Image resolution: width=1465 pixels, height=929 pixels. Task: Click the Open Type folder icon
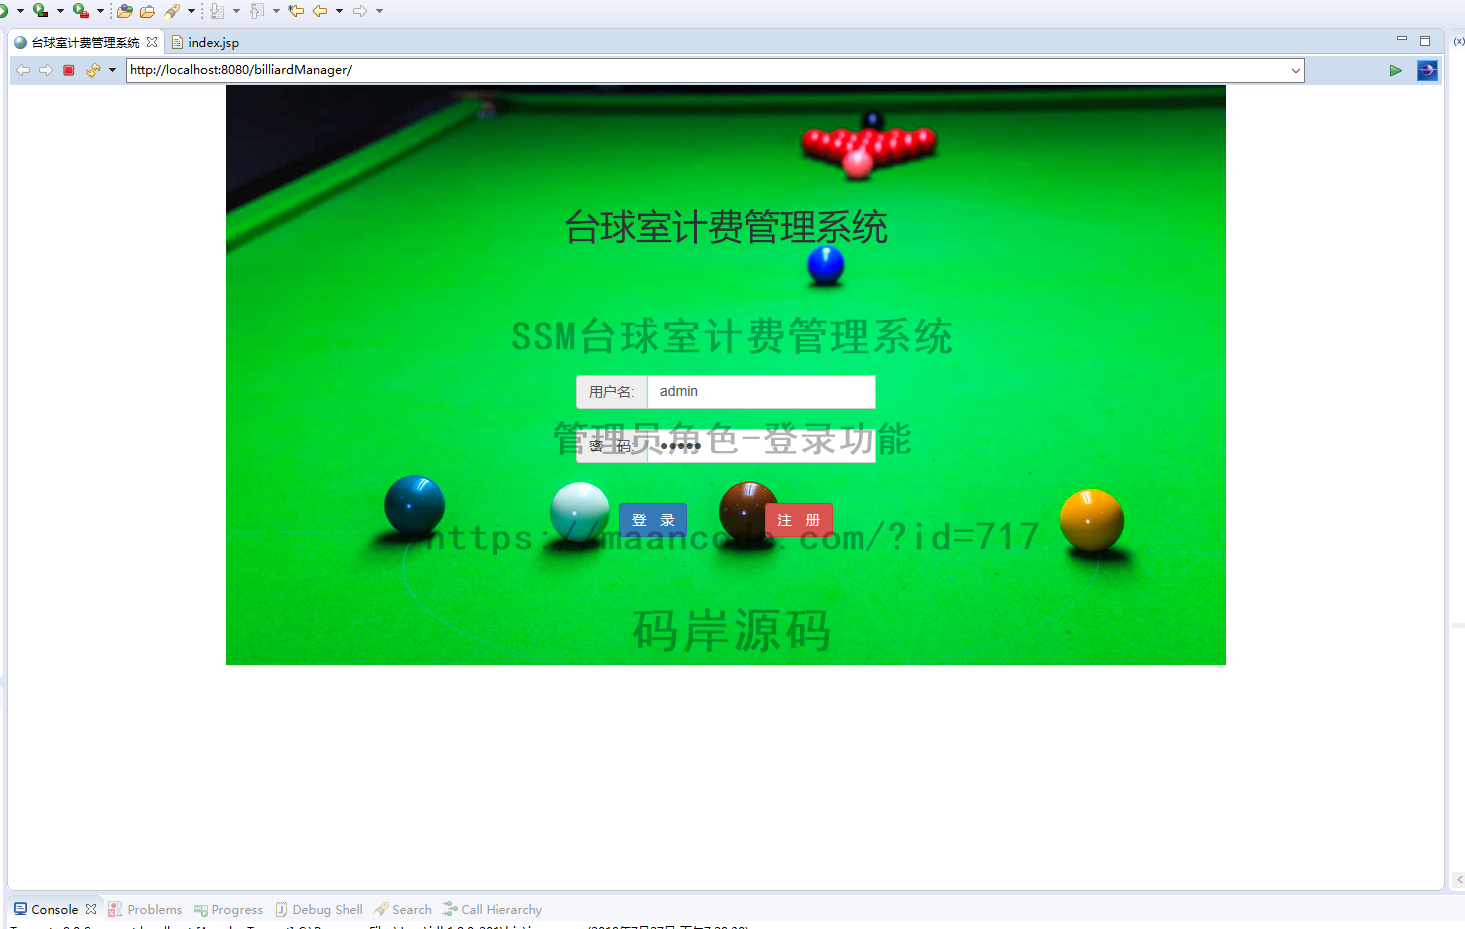[x=125, y=11]
